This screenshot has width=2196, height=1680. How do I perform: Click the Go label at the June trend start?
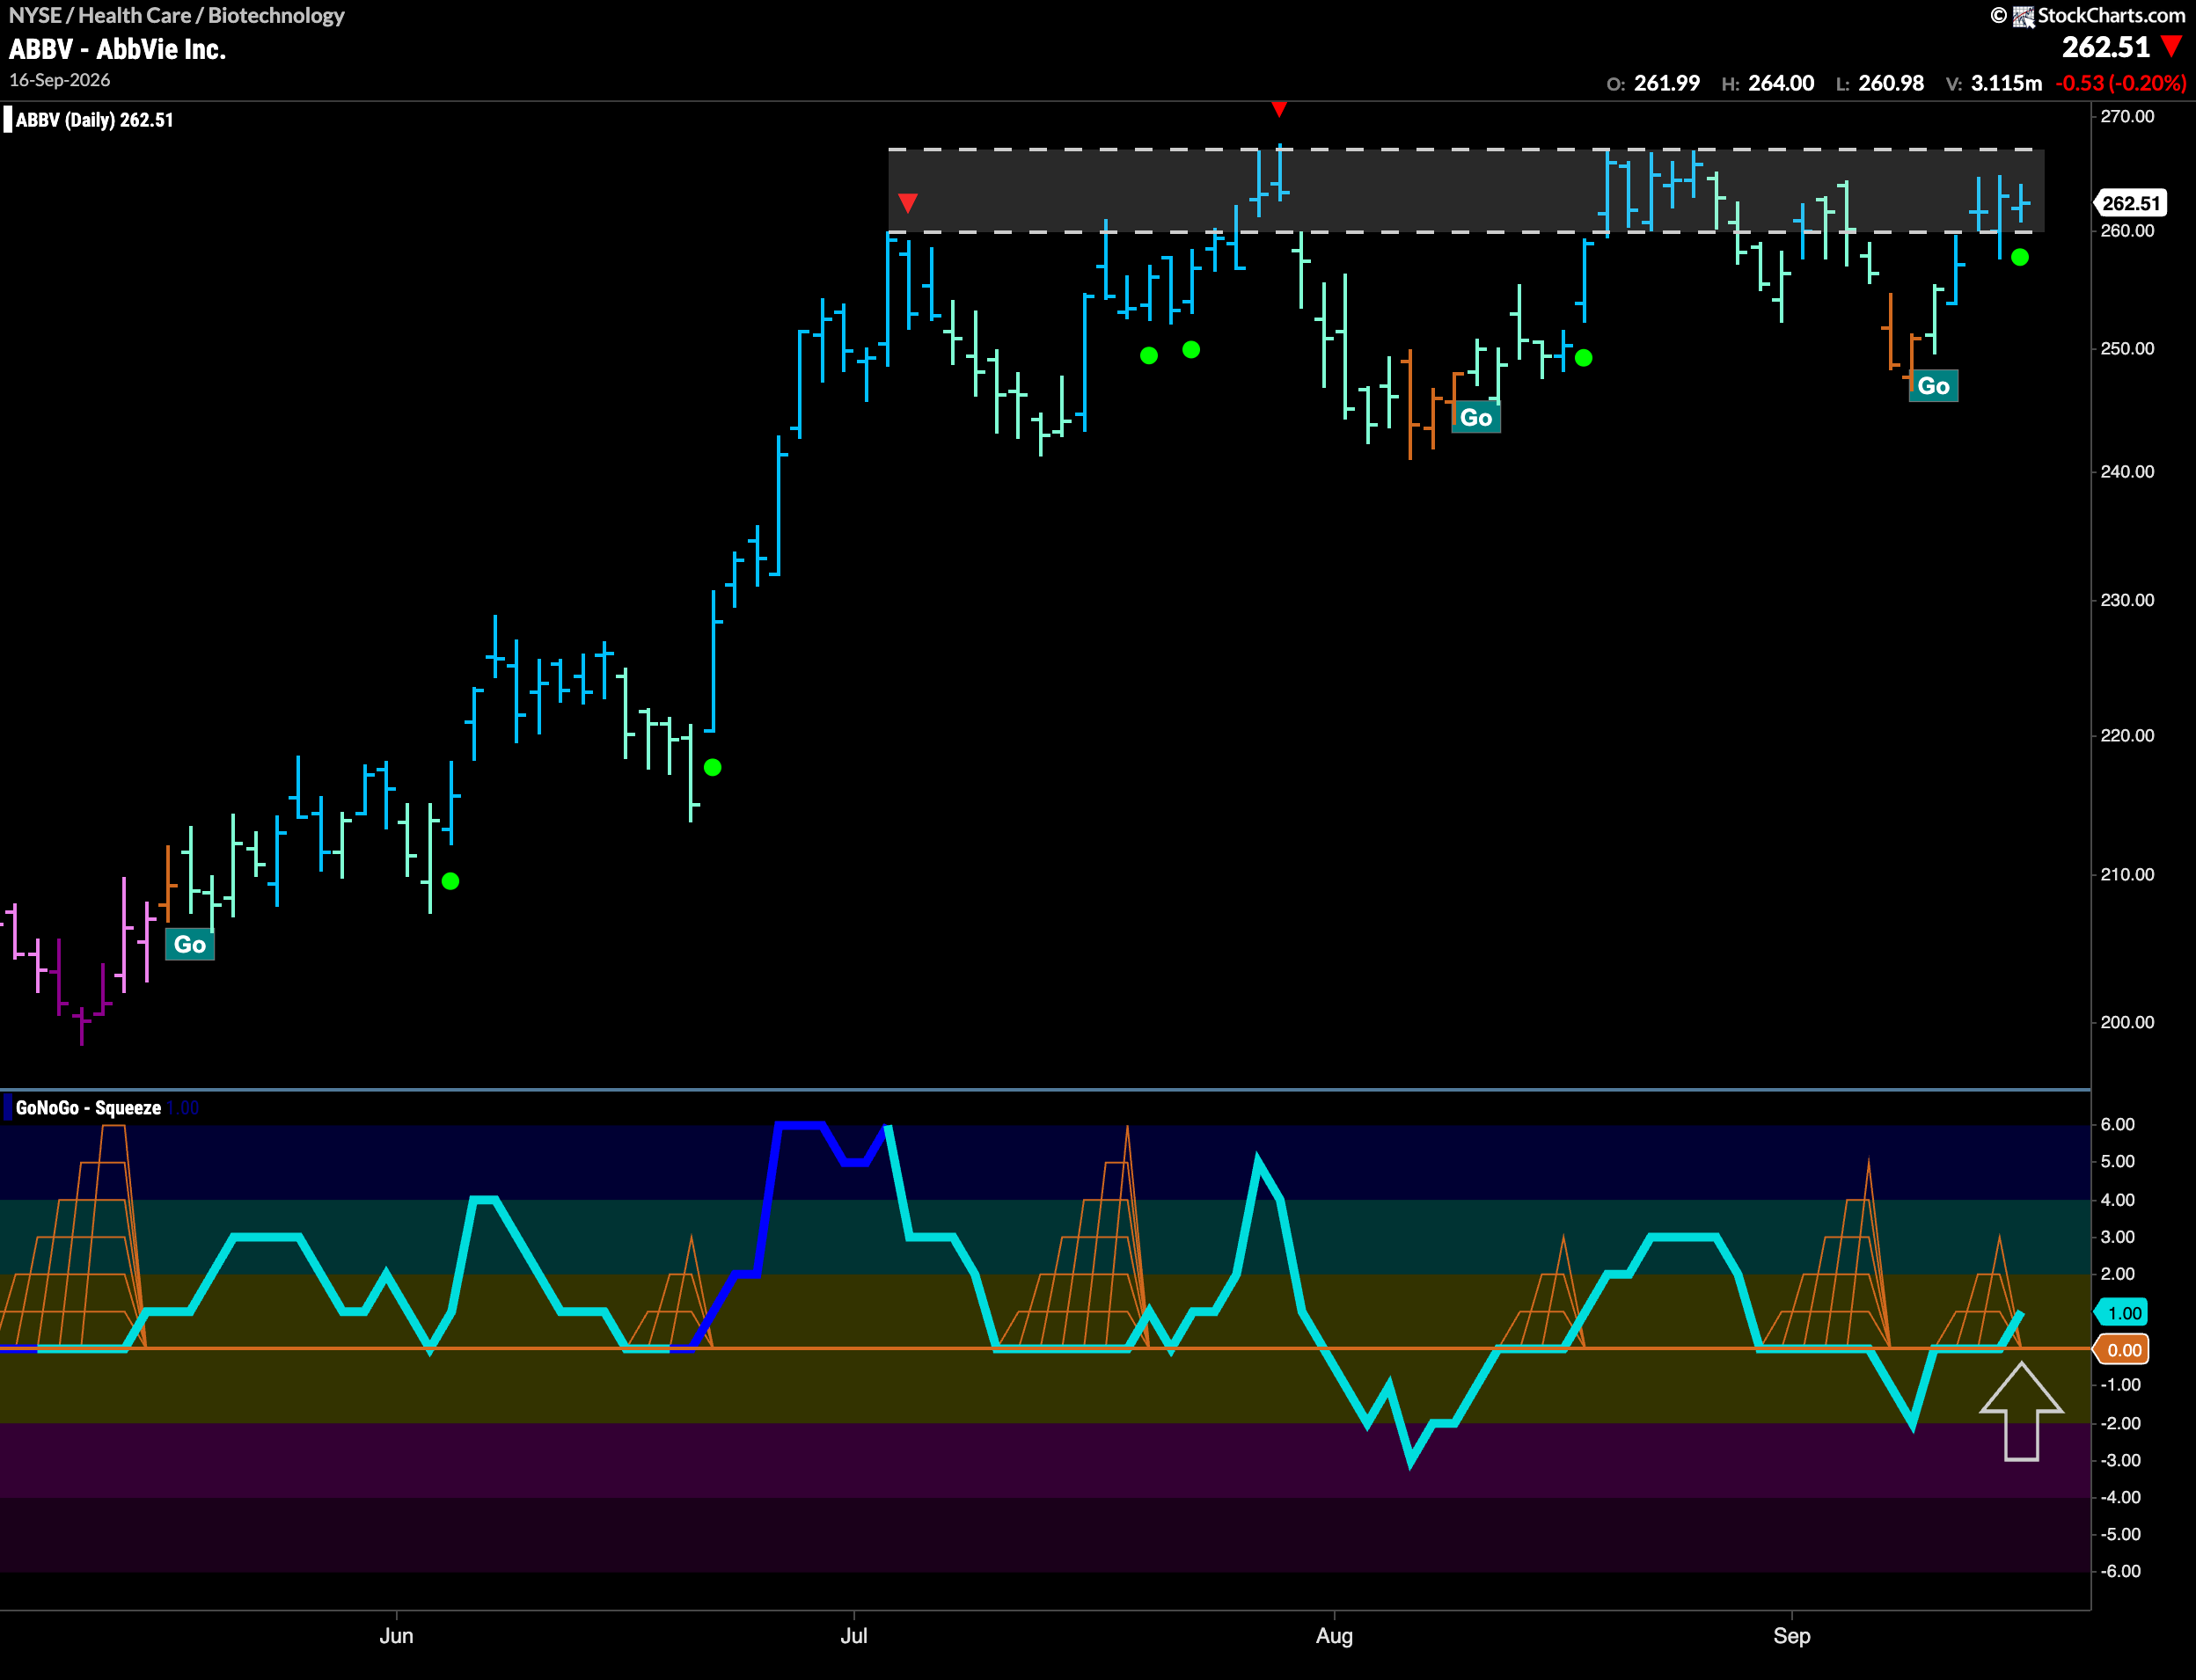tap(190, 944)
